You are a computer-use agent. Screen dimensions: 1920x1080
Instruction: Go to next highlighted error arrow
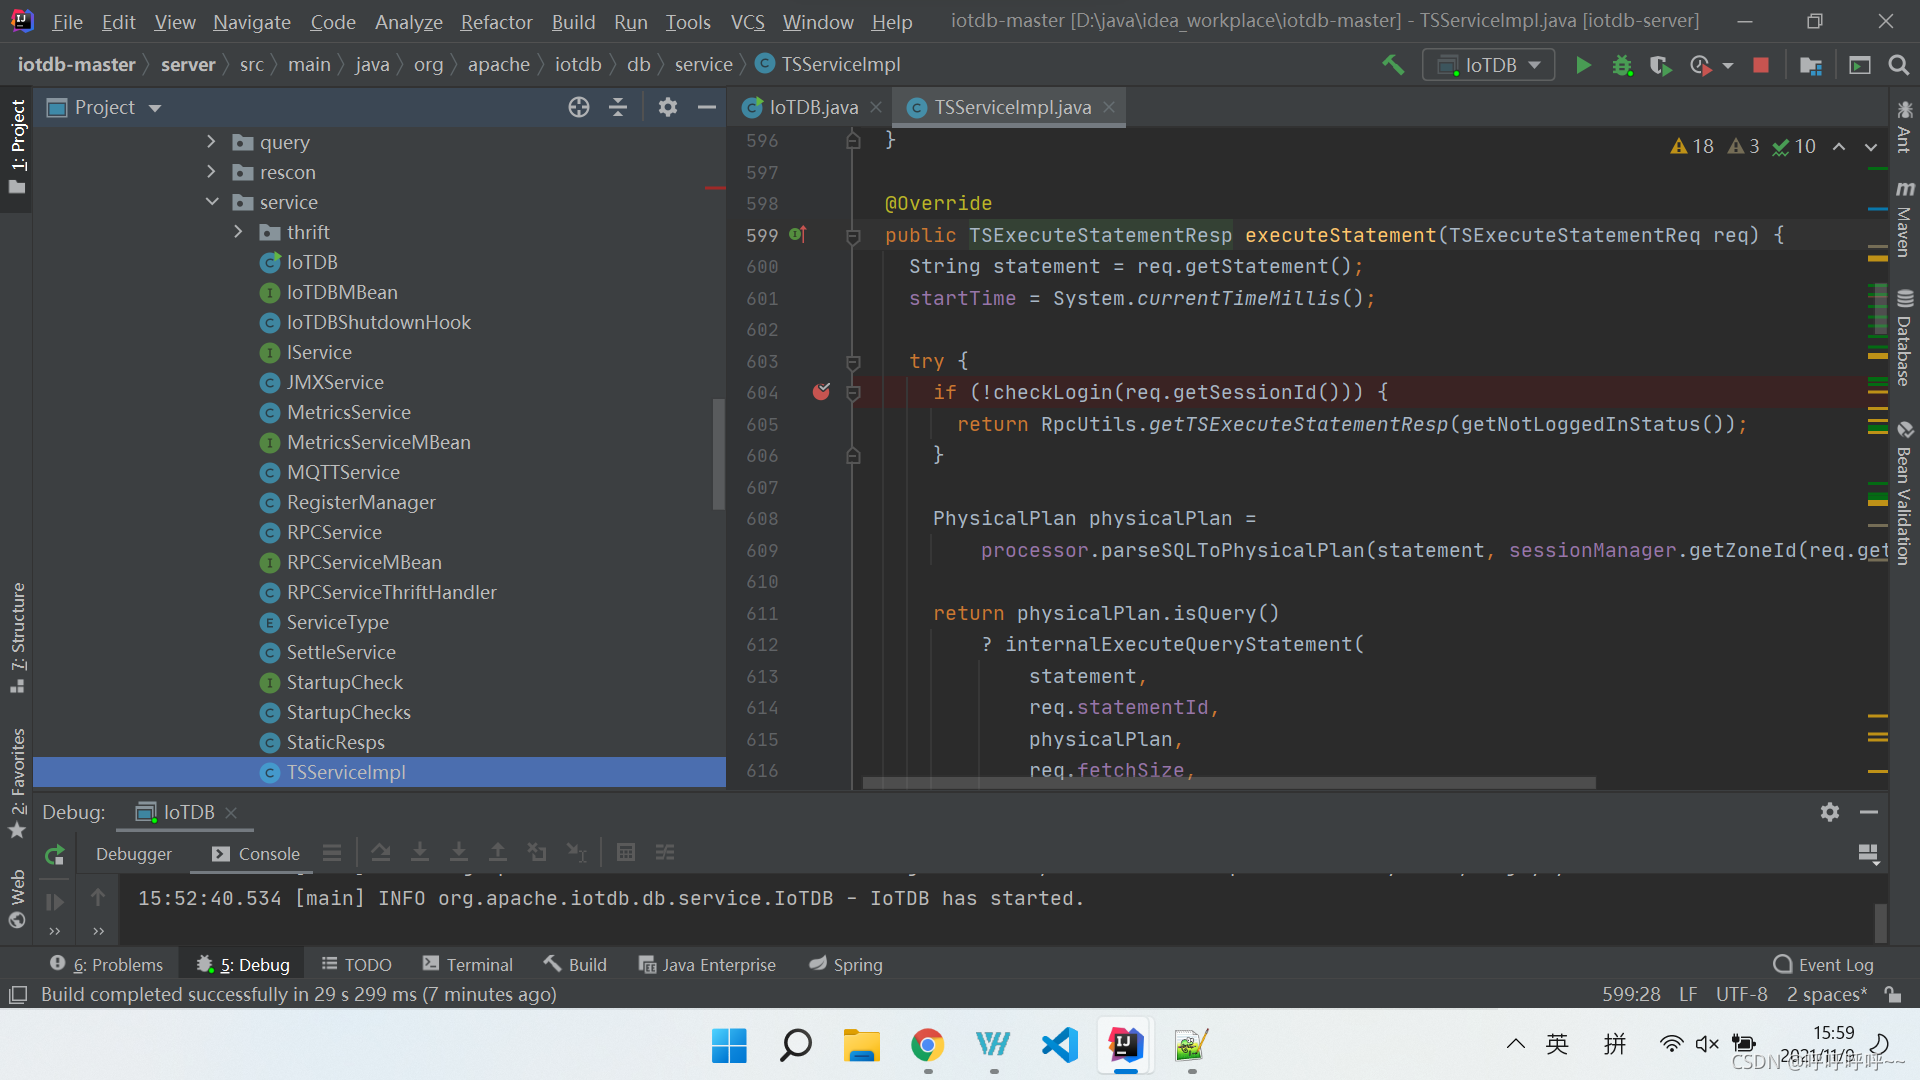point(1871,147)
